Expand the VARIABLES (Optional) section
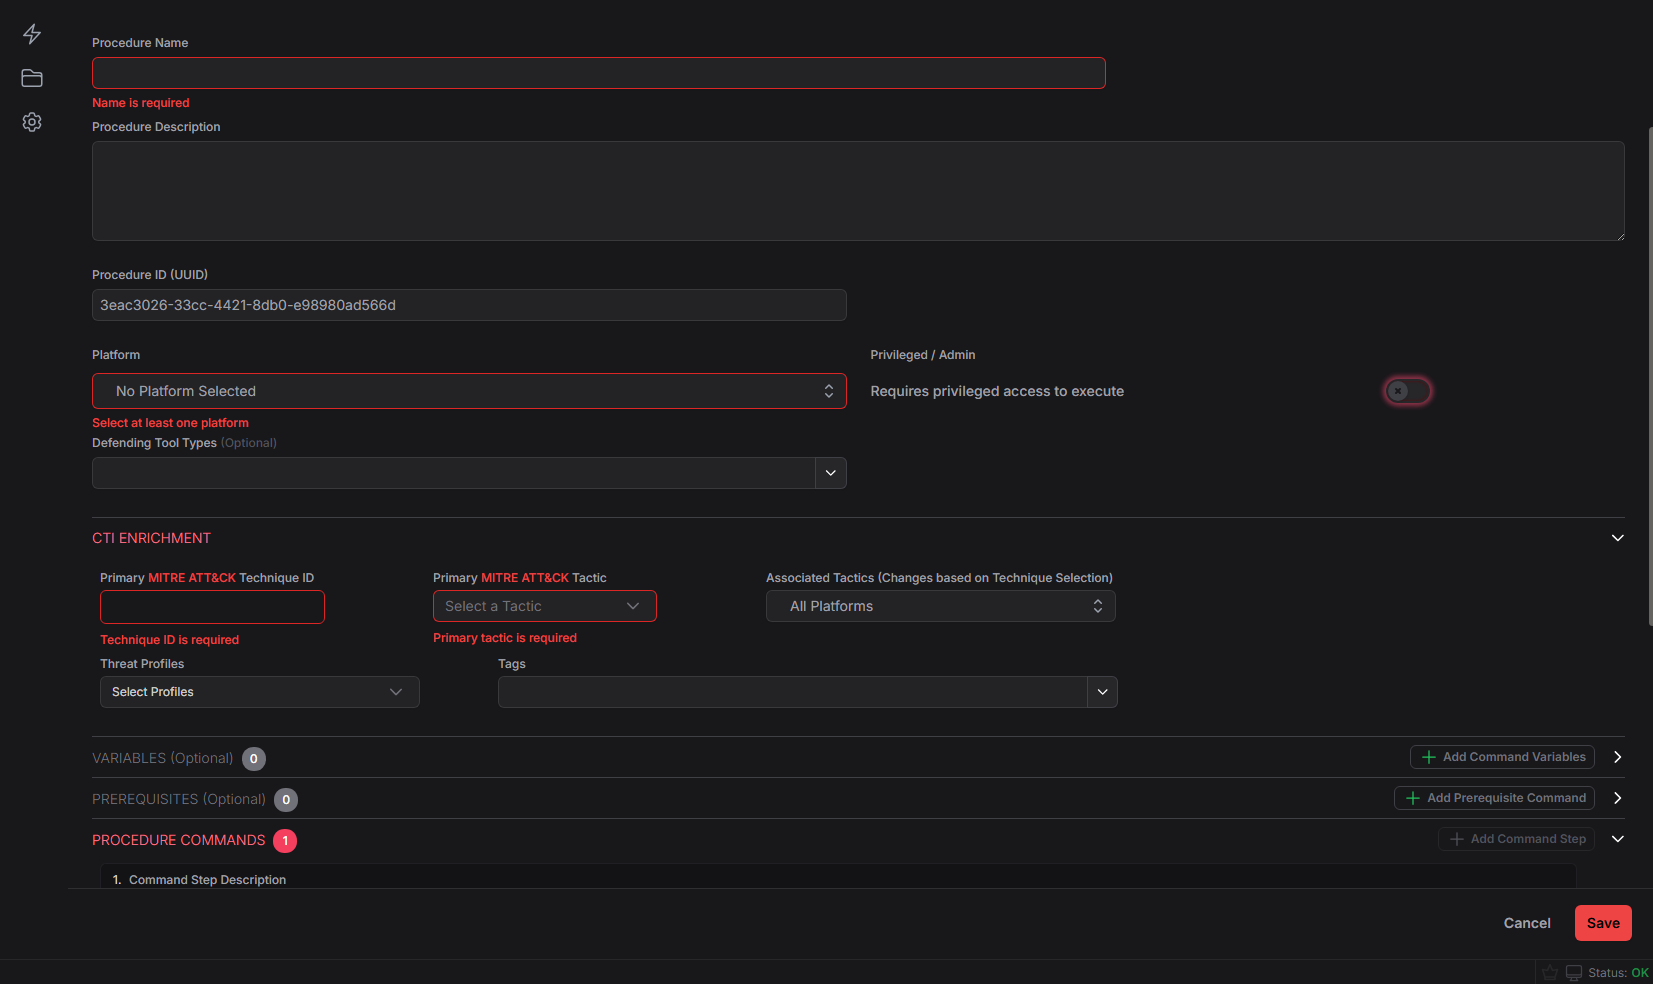The height and width of the screenshot is (984, 1653). [1617, 757]
